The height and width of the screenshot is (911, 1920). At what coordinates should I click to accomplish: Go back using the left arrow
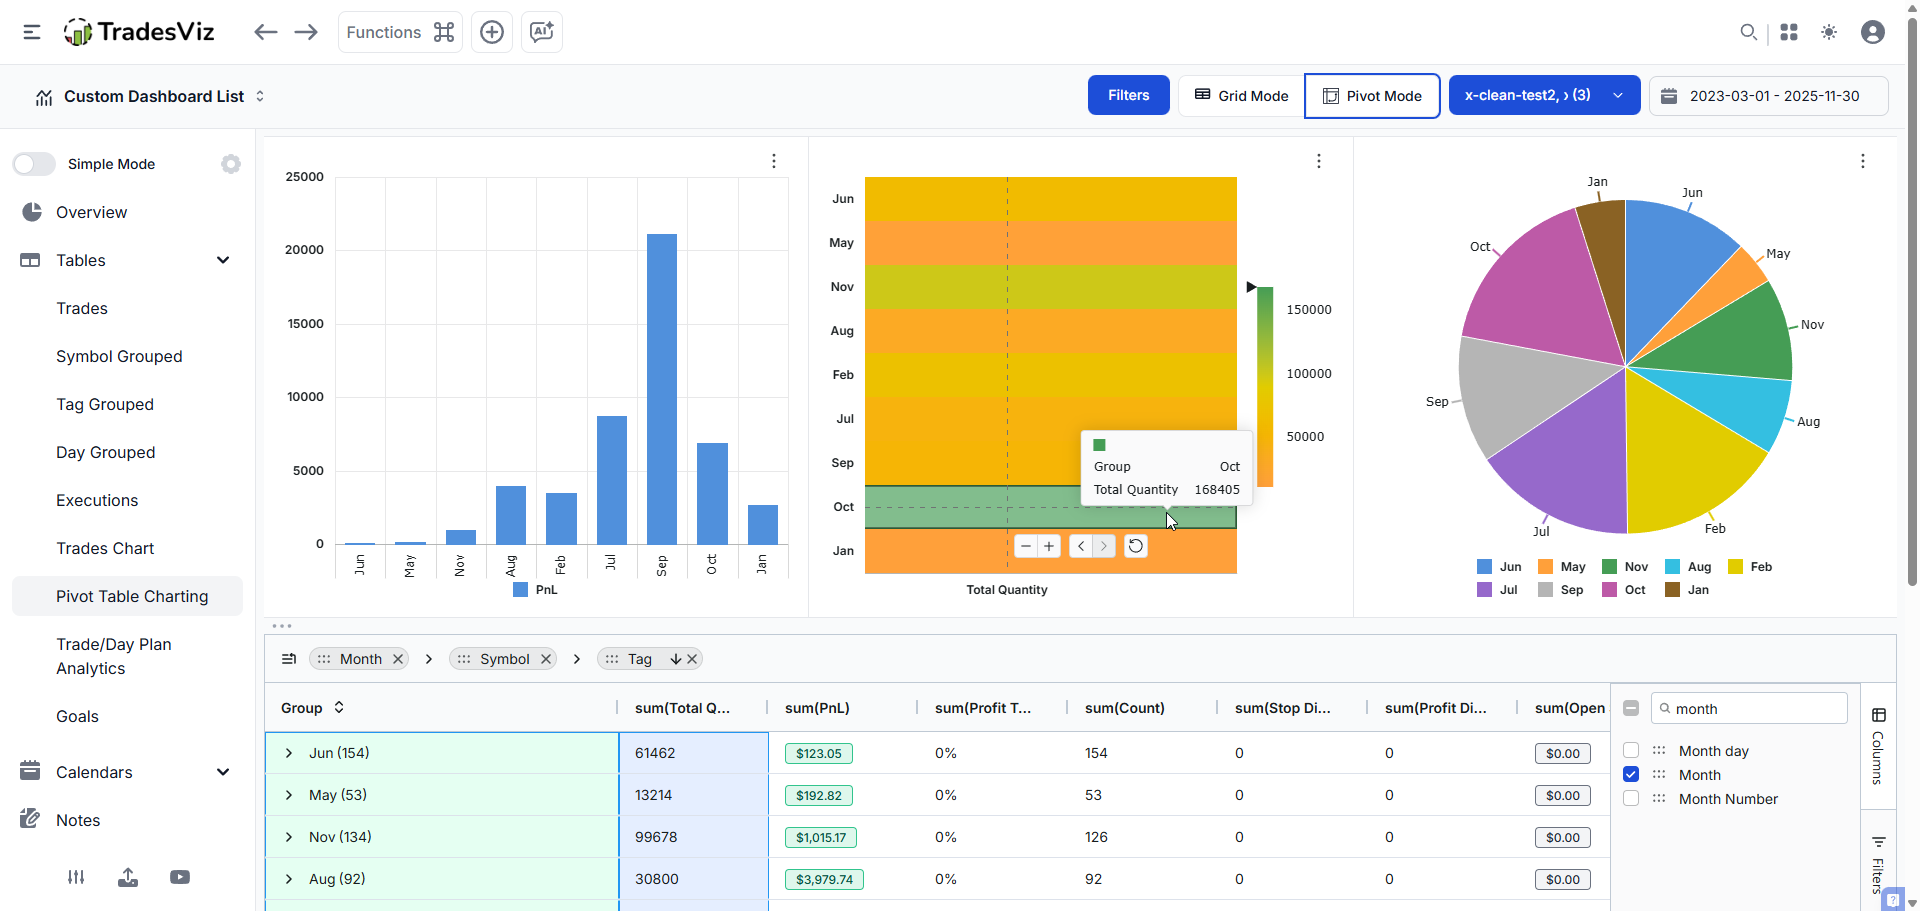[265, 32]
